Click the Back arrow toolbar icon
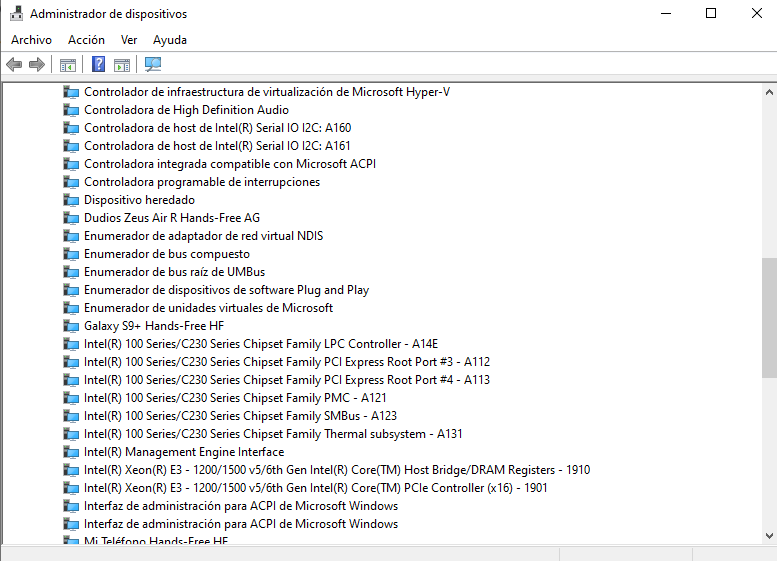Screen dimensions: 777x561 (14, 65)
